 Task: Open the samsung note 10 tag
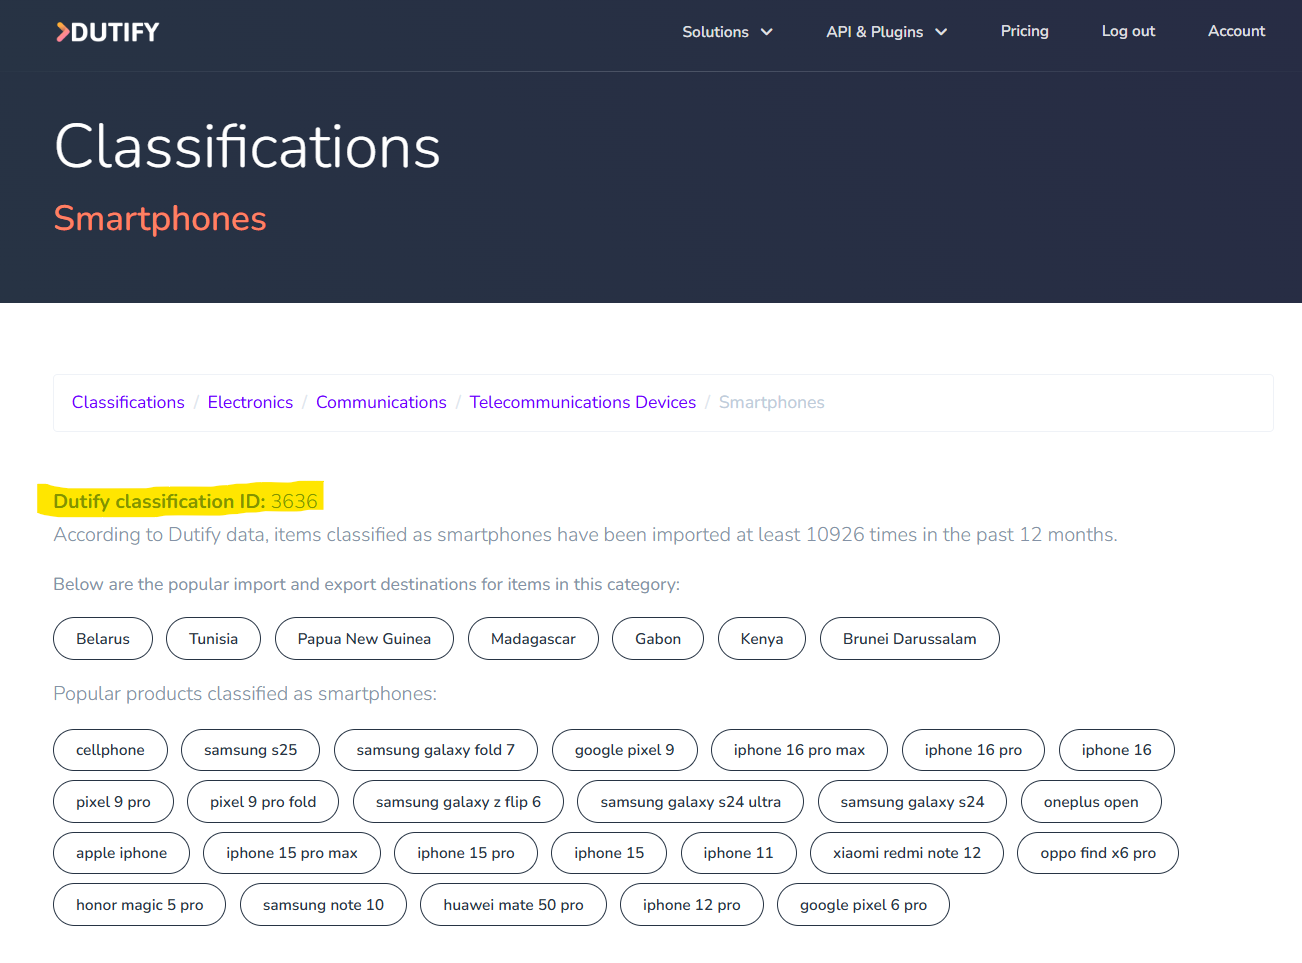pyautogui.click(x=323, y=905)
